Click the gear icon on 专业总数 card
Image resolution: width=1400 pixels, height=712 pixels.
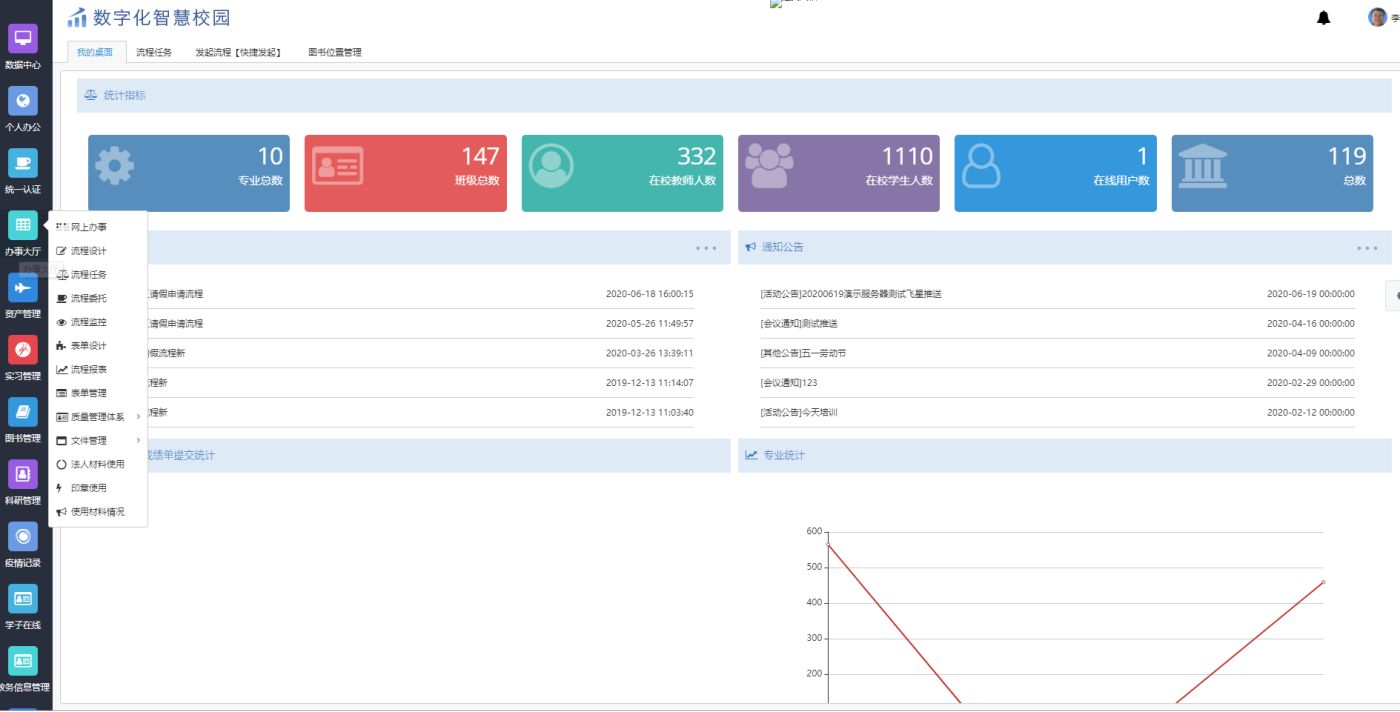tap(114, 166)
